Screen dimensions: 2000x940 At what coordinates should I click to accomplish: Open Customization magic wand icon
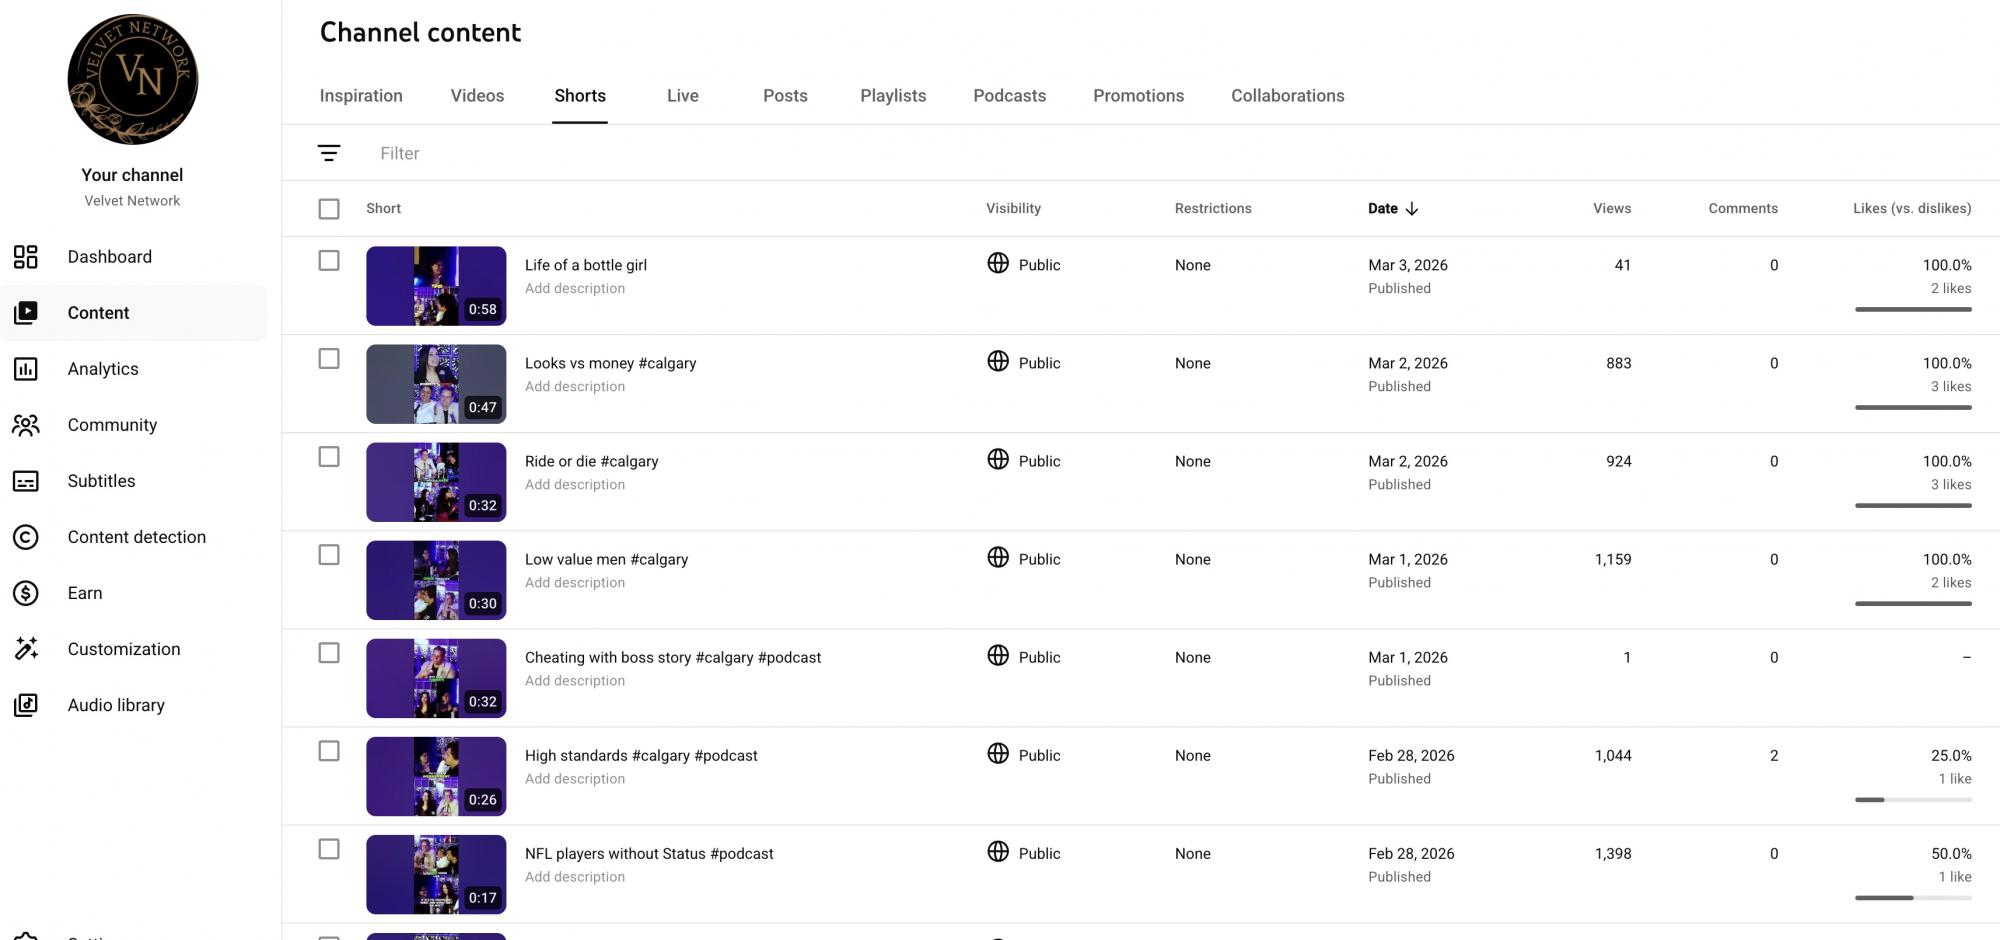coord(26,649)
